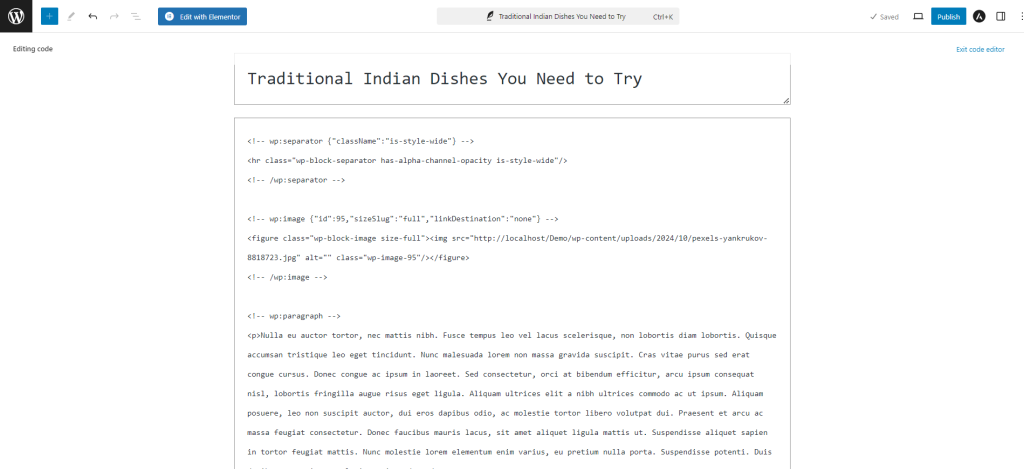Open the Astra settings circle icon
Screen dimensions: 1024x469
coord(979,16)
